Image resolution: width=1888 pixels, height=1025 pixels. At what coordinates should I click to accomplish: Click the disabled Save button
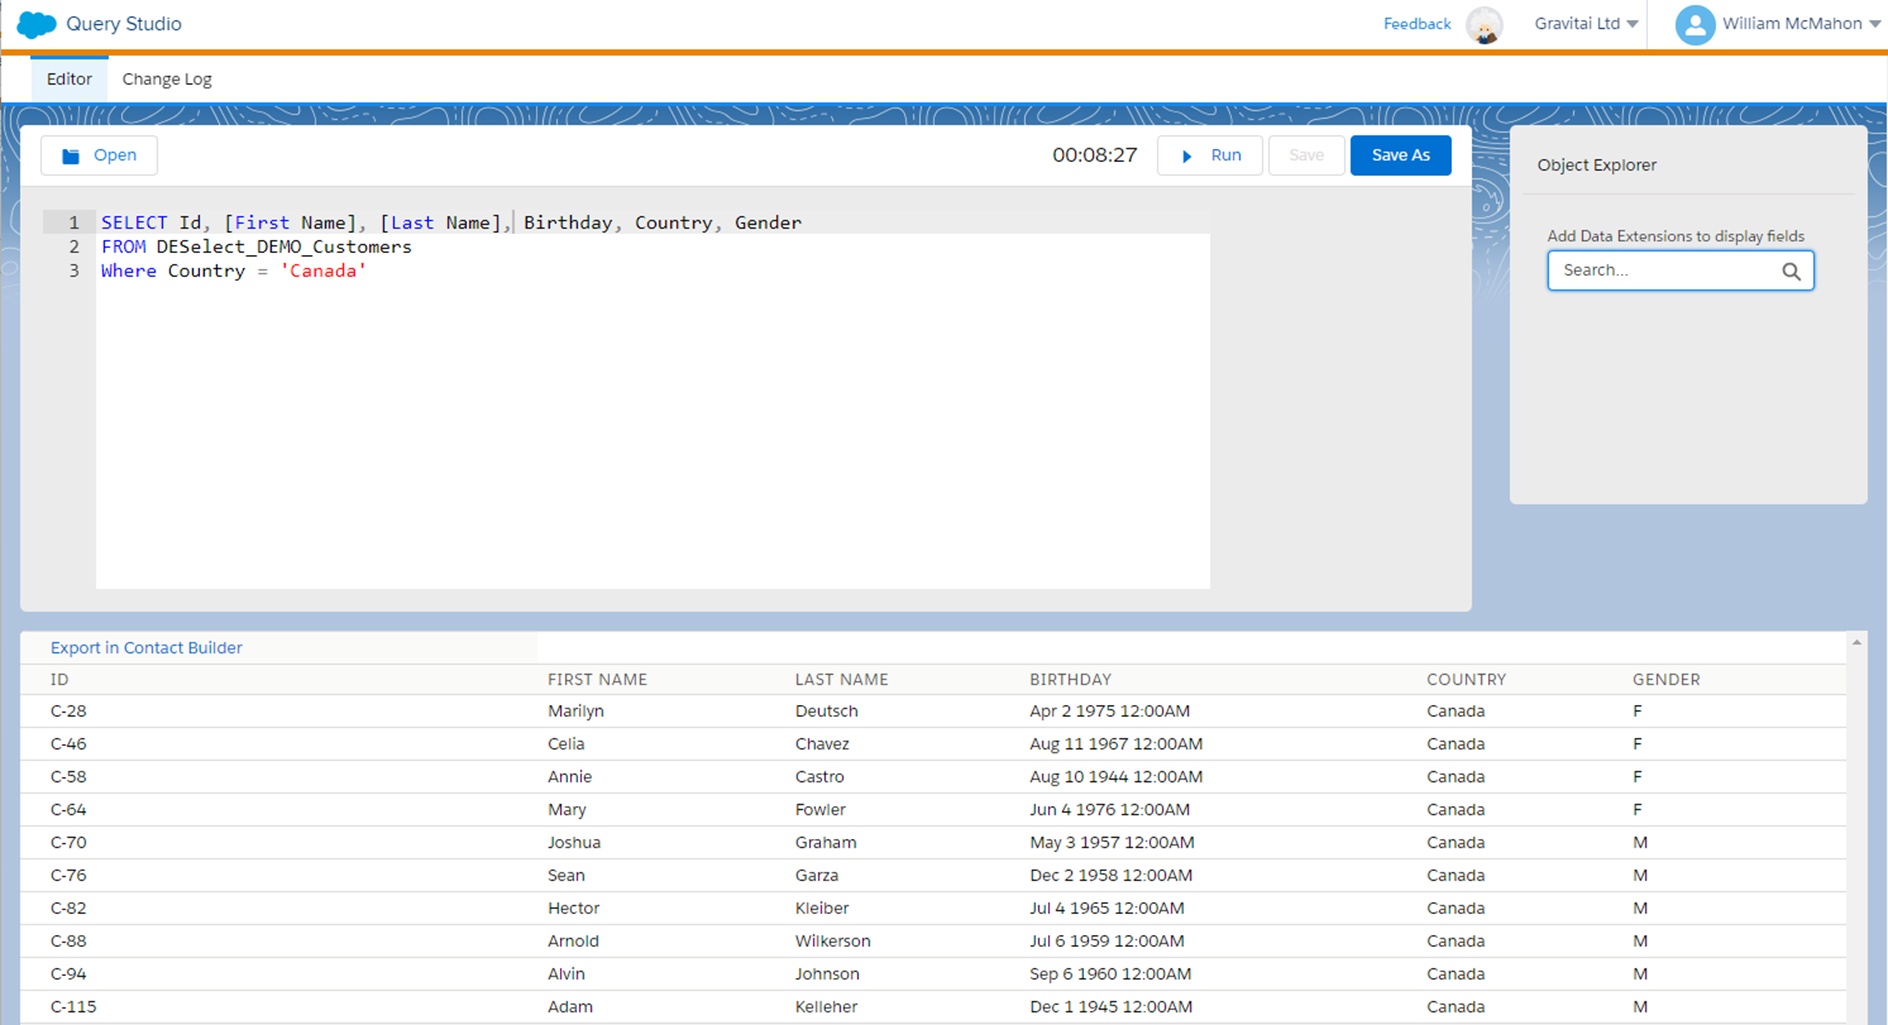pyautogui.click(x=1306, y=155)
